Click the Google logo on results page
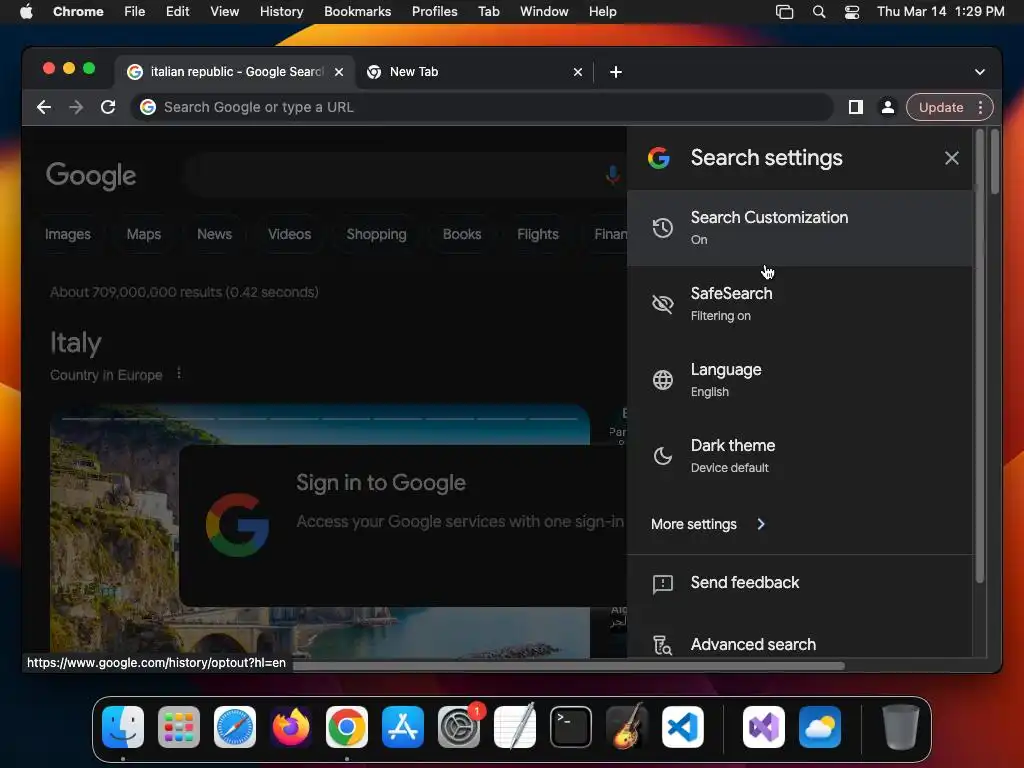Image resolution: width=1024 pixels, height=768 pixels. click(x=91, y=175)
